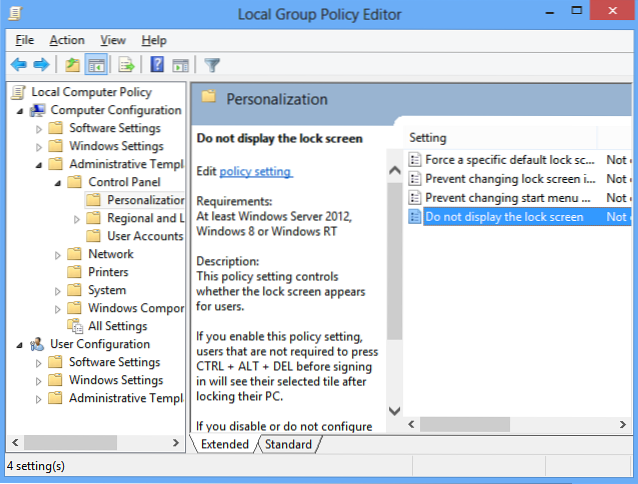Open Help via the question mark icon
This screenshot has width=638, height=484.
coord(157,65)
